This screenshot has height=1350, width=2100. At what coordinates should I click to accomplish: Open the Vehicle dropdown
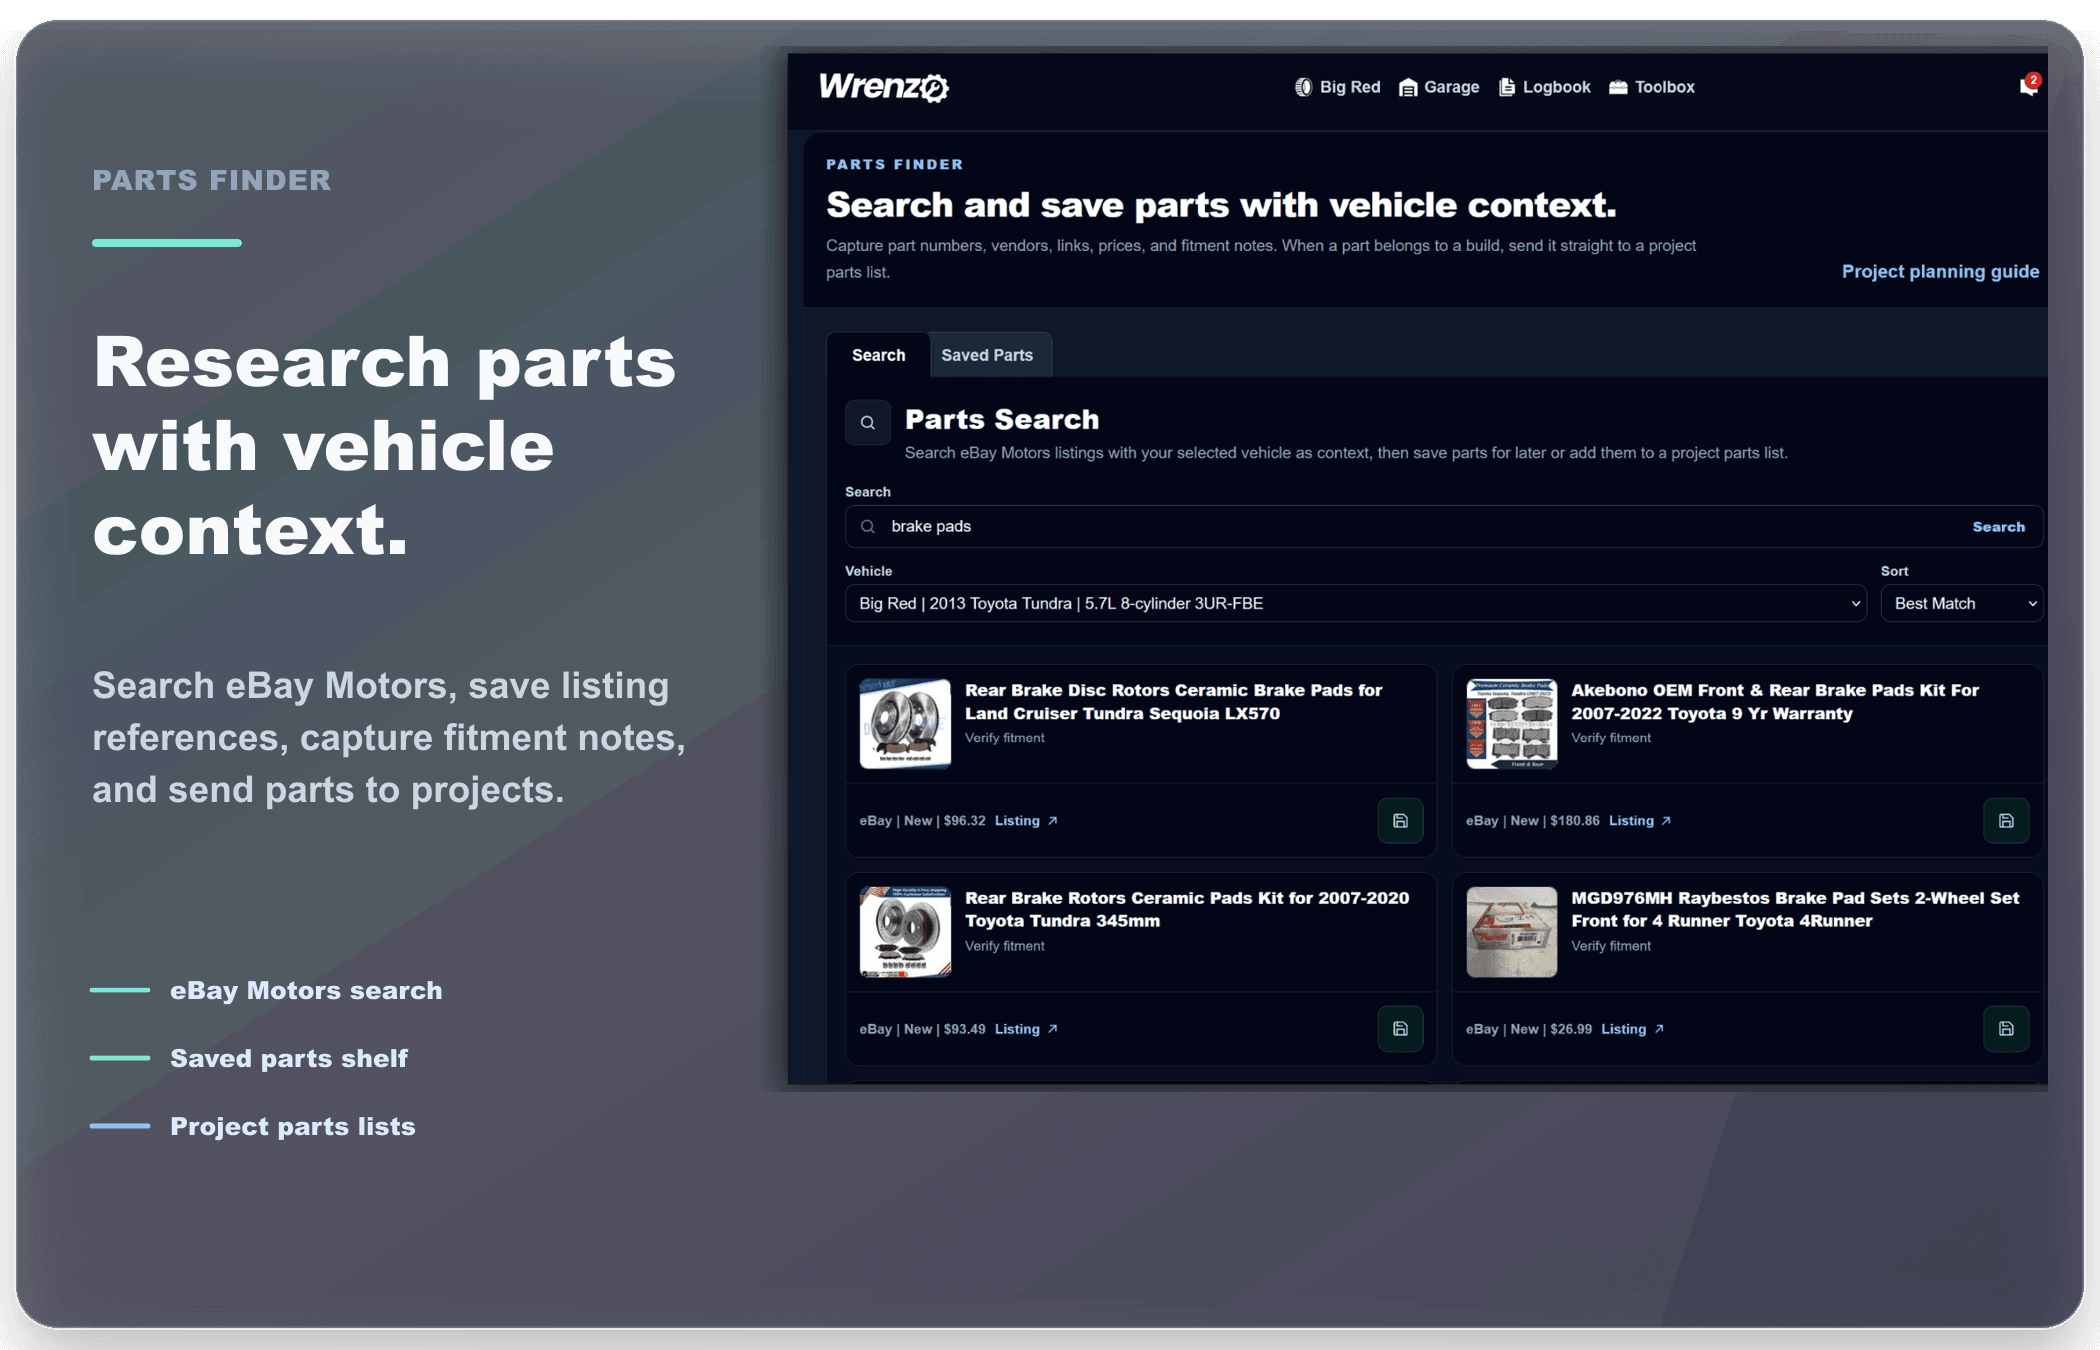pyautogui.click(x=1355, y=604)
